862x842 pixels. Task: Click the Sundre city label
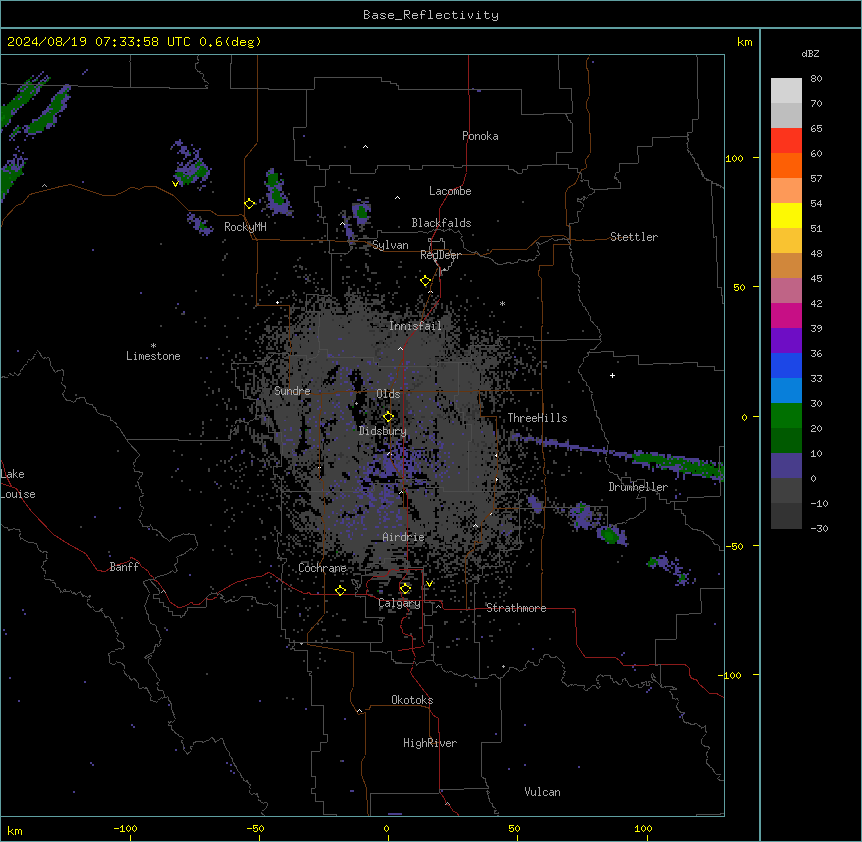[x=292, y=391]
